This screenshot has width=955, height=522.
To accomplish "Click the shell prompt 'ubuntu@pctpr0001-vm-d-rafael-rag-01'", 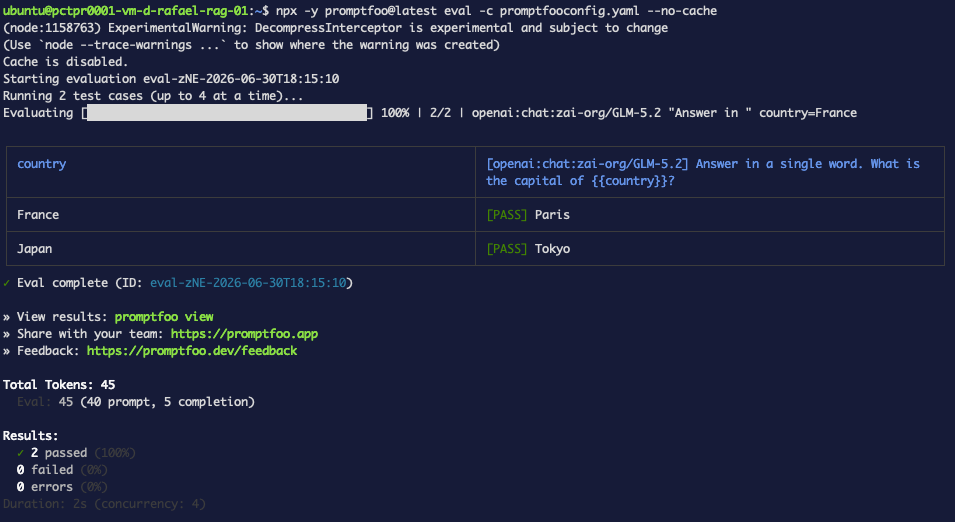I will tap(125, 11).
